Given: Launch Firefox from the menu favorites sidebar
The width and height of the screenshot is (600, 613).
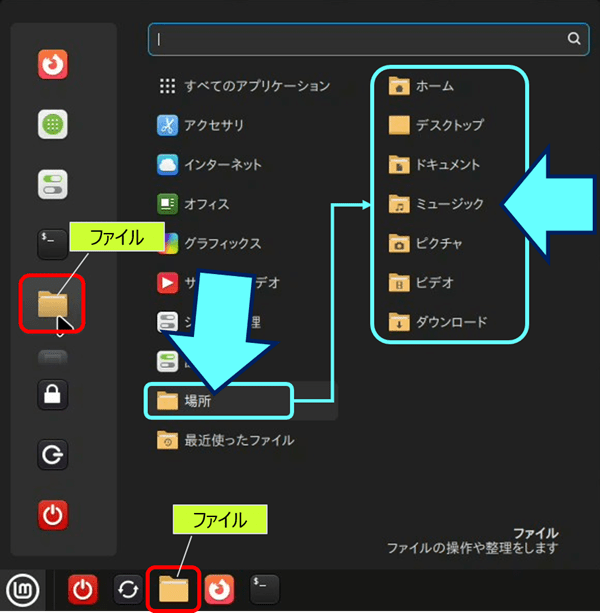Looking at the screenshot, I should pos(53,65).
